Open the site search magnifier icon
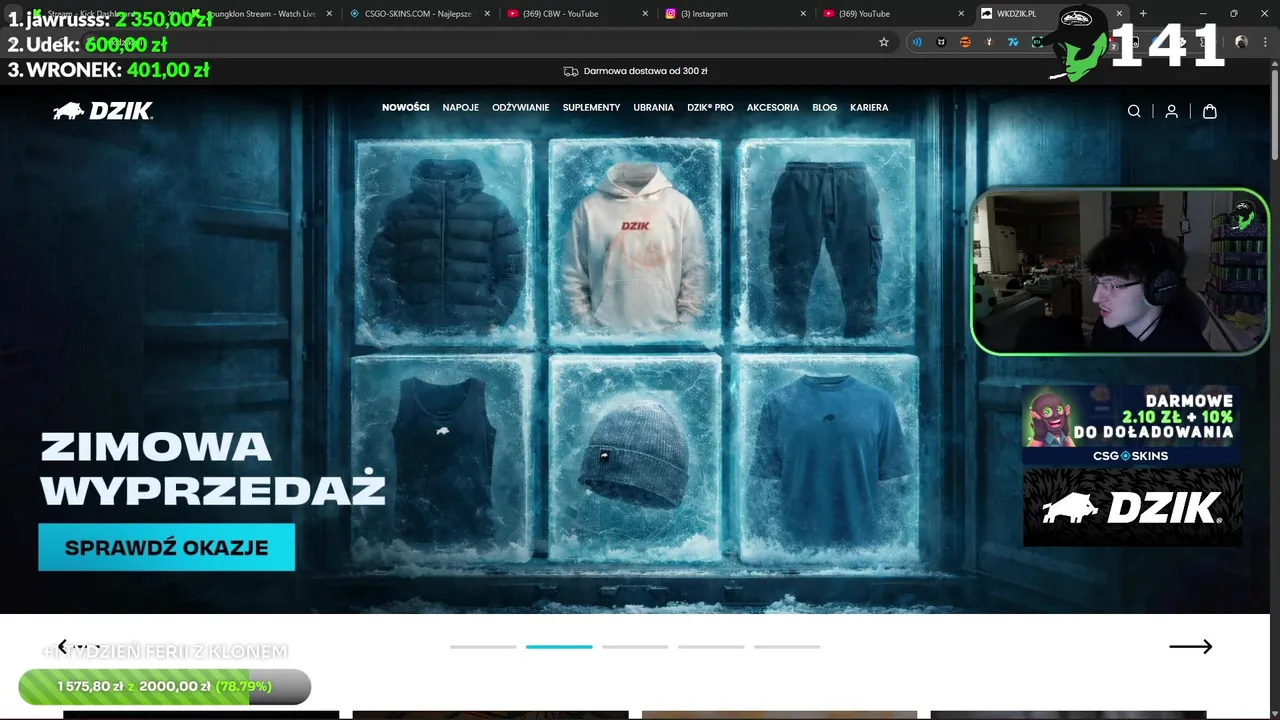The width and height of the screenshot is (1280, 720). (1134, 111)
